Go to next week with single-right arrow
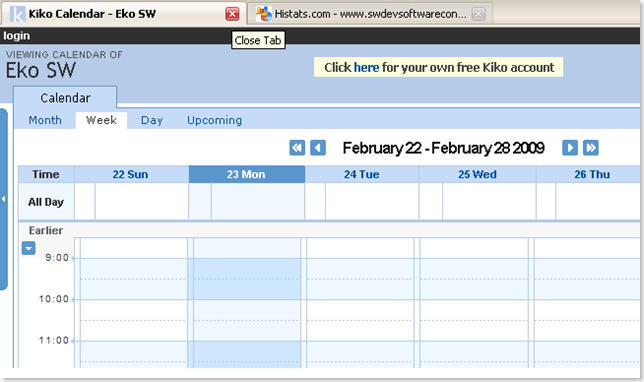 (570, 148)
